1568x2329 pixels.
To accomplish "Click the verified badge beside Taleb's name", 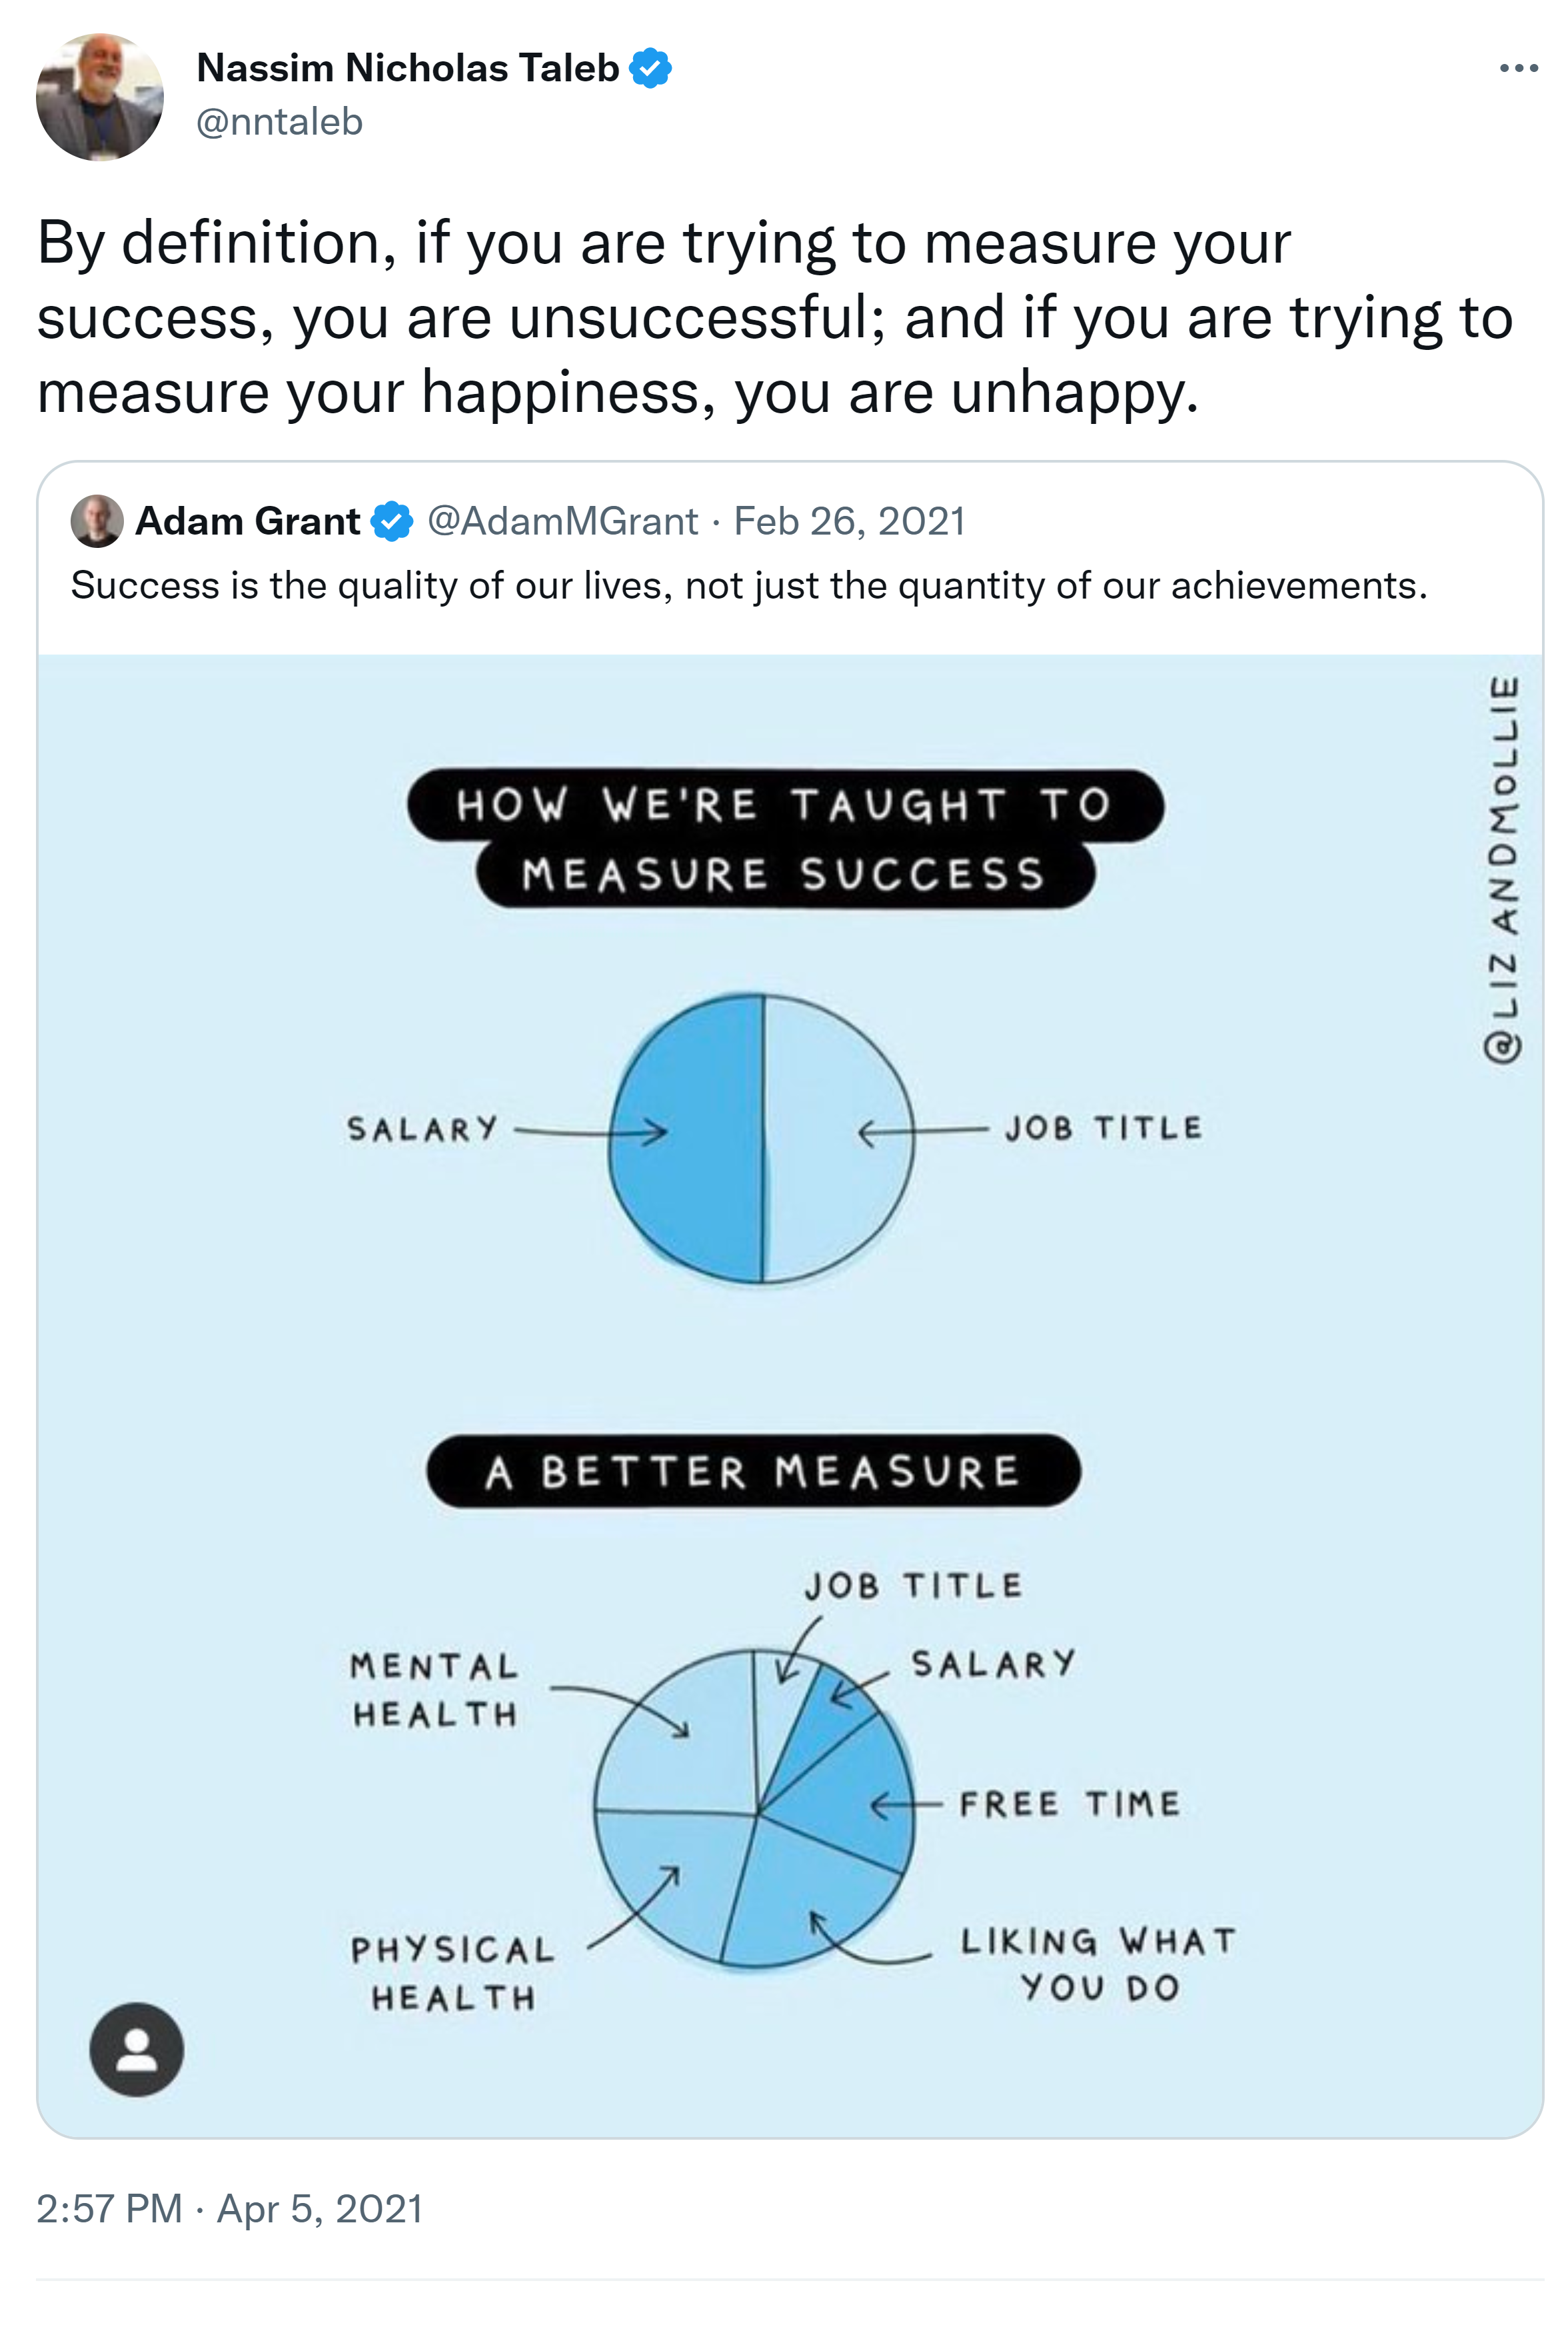I will pos(650,69).
